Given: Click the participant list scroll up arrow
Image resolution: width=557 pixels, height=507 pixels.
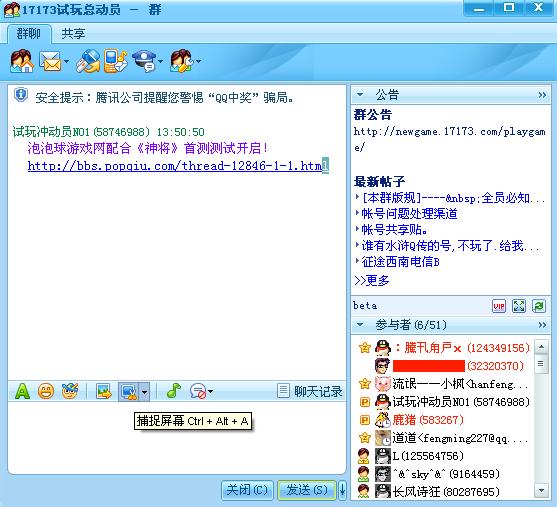Looking at the screenshot, I should (541, 346).
